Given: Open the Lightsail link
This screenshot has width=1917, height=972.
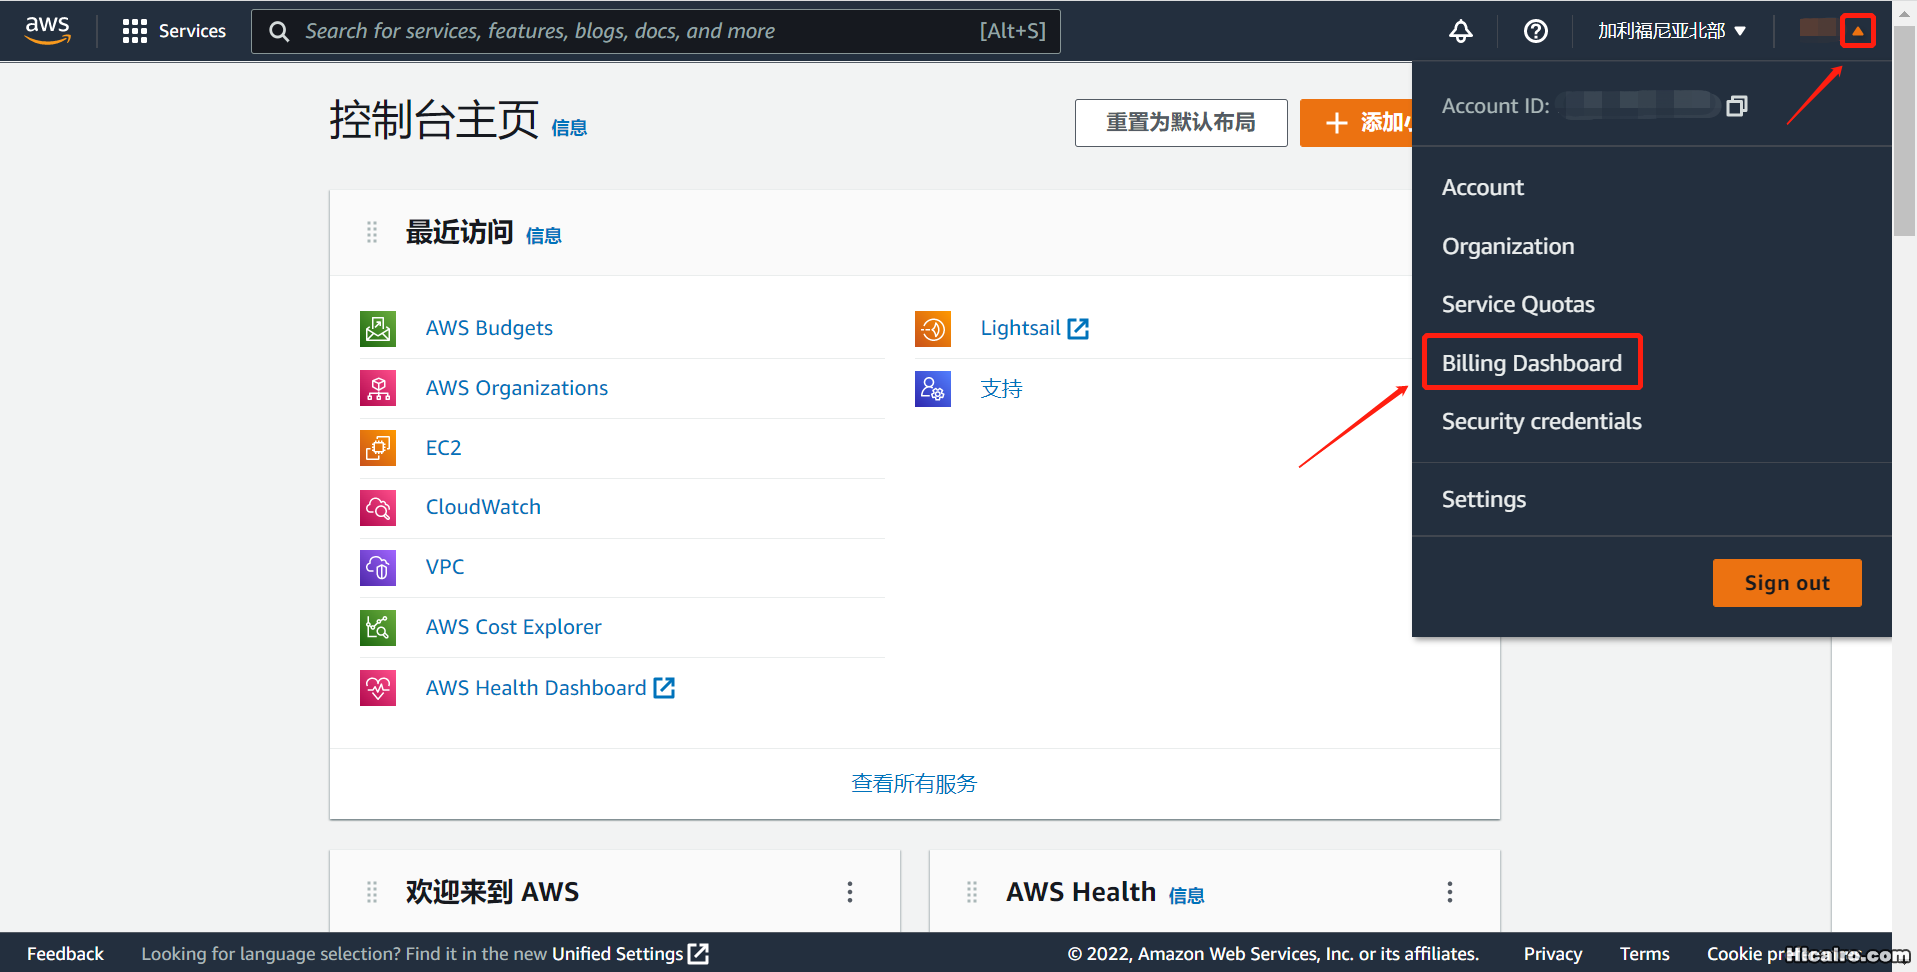Looking at the screenshot, I should tap(1020, 328).
